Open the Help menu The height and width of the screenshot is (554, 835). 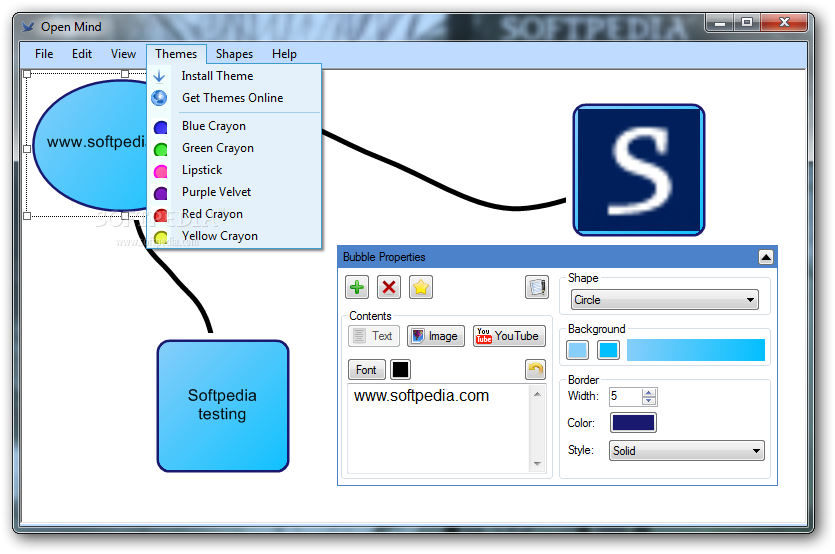pos(284,54)
